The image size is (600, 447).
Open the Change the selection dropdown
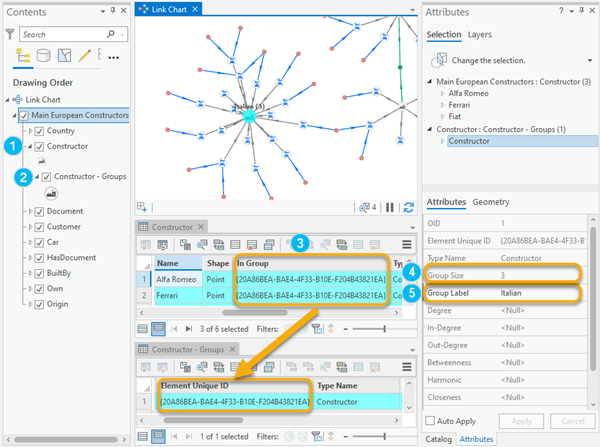click(589, 59)
